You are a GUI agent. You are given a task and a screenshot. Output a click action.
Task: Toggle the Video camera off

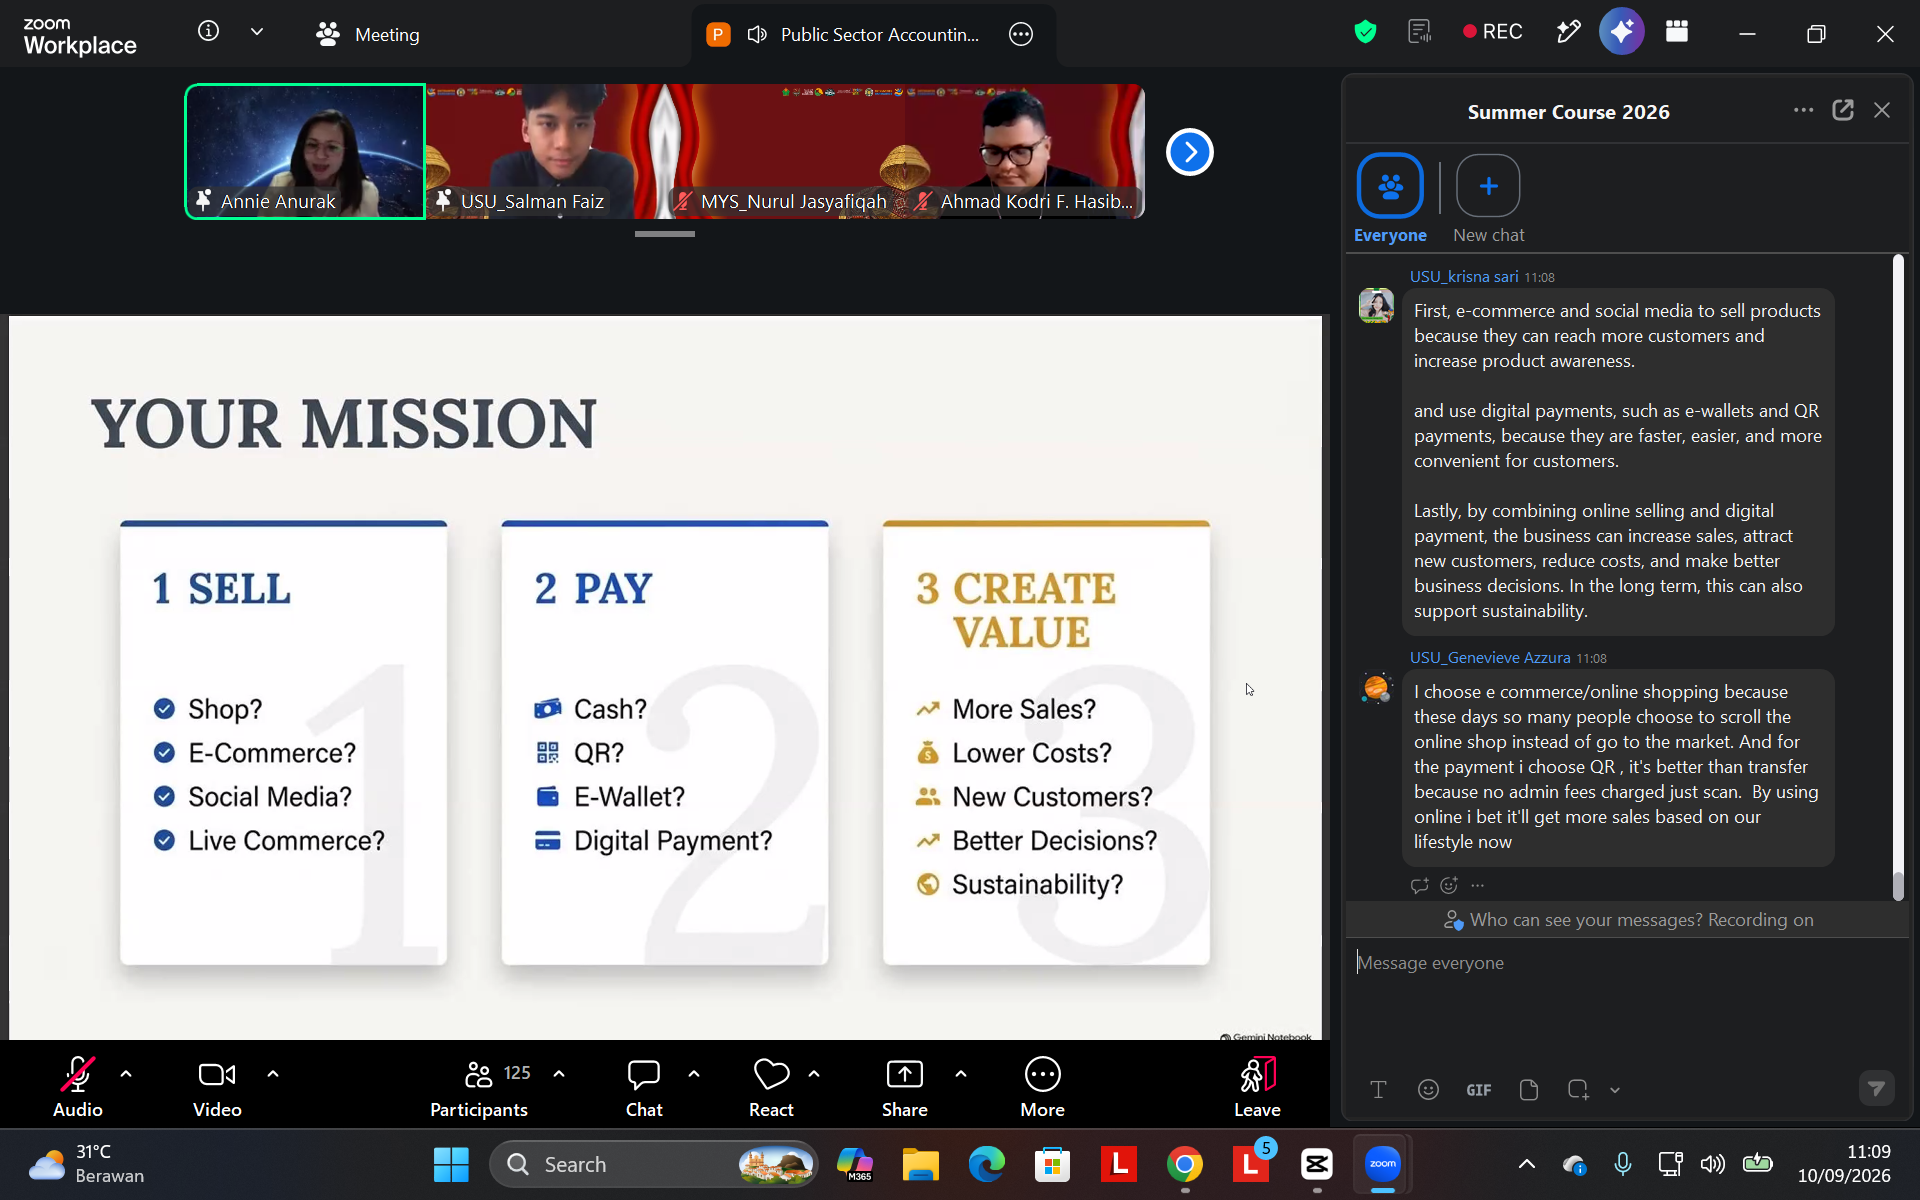point(217,1086)
